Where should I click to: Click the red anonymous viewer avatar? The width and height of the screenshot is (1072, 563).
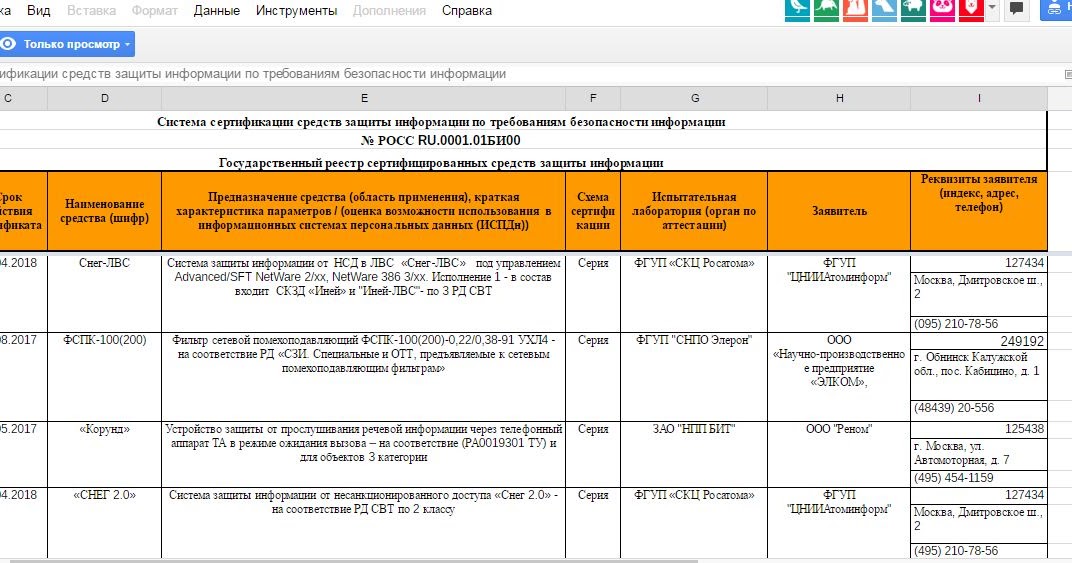[x=972, y=10]
